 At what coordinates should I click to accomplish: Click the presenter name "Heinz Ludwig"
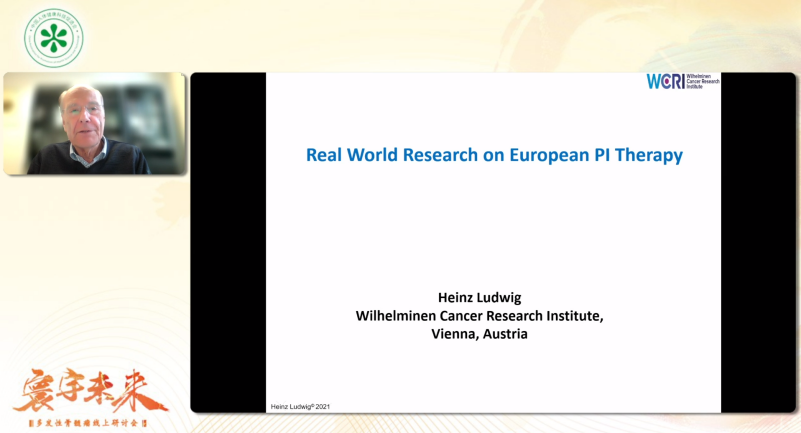tap(479, 297)
